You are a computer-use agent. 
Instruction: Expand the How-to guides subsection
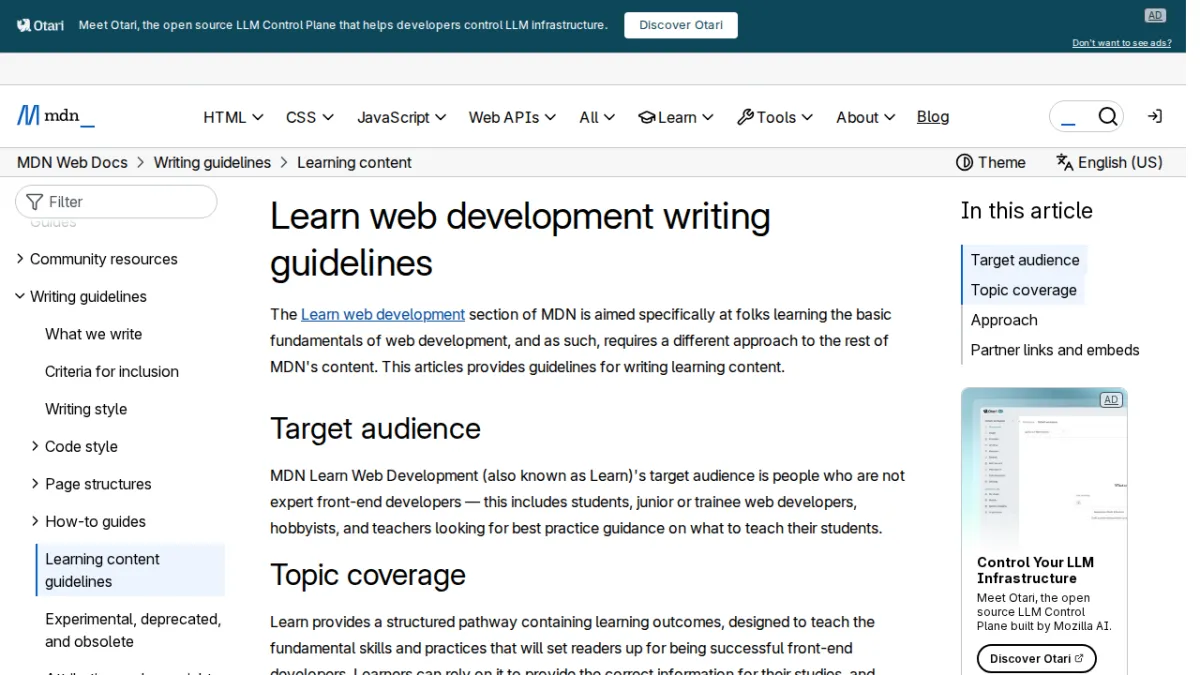[35, 521]
